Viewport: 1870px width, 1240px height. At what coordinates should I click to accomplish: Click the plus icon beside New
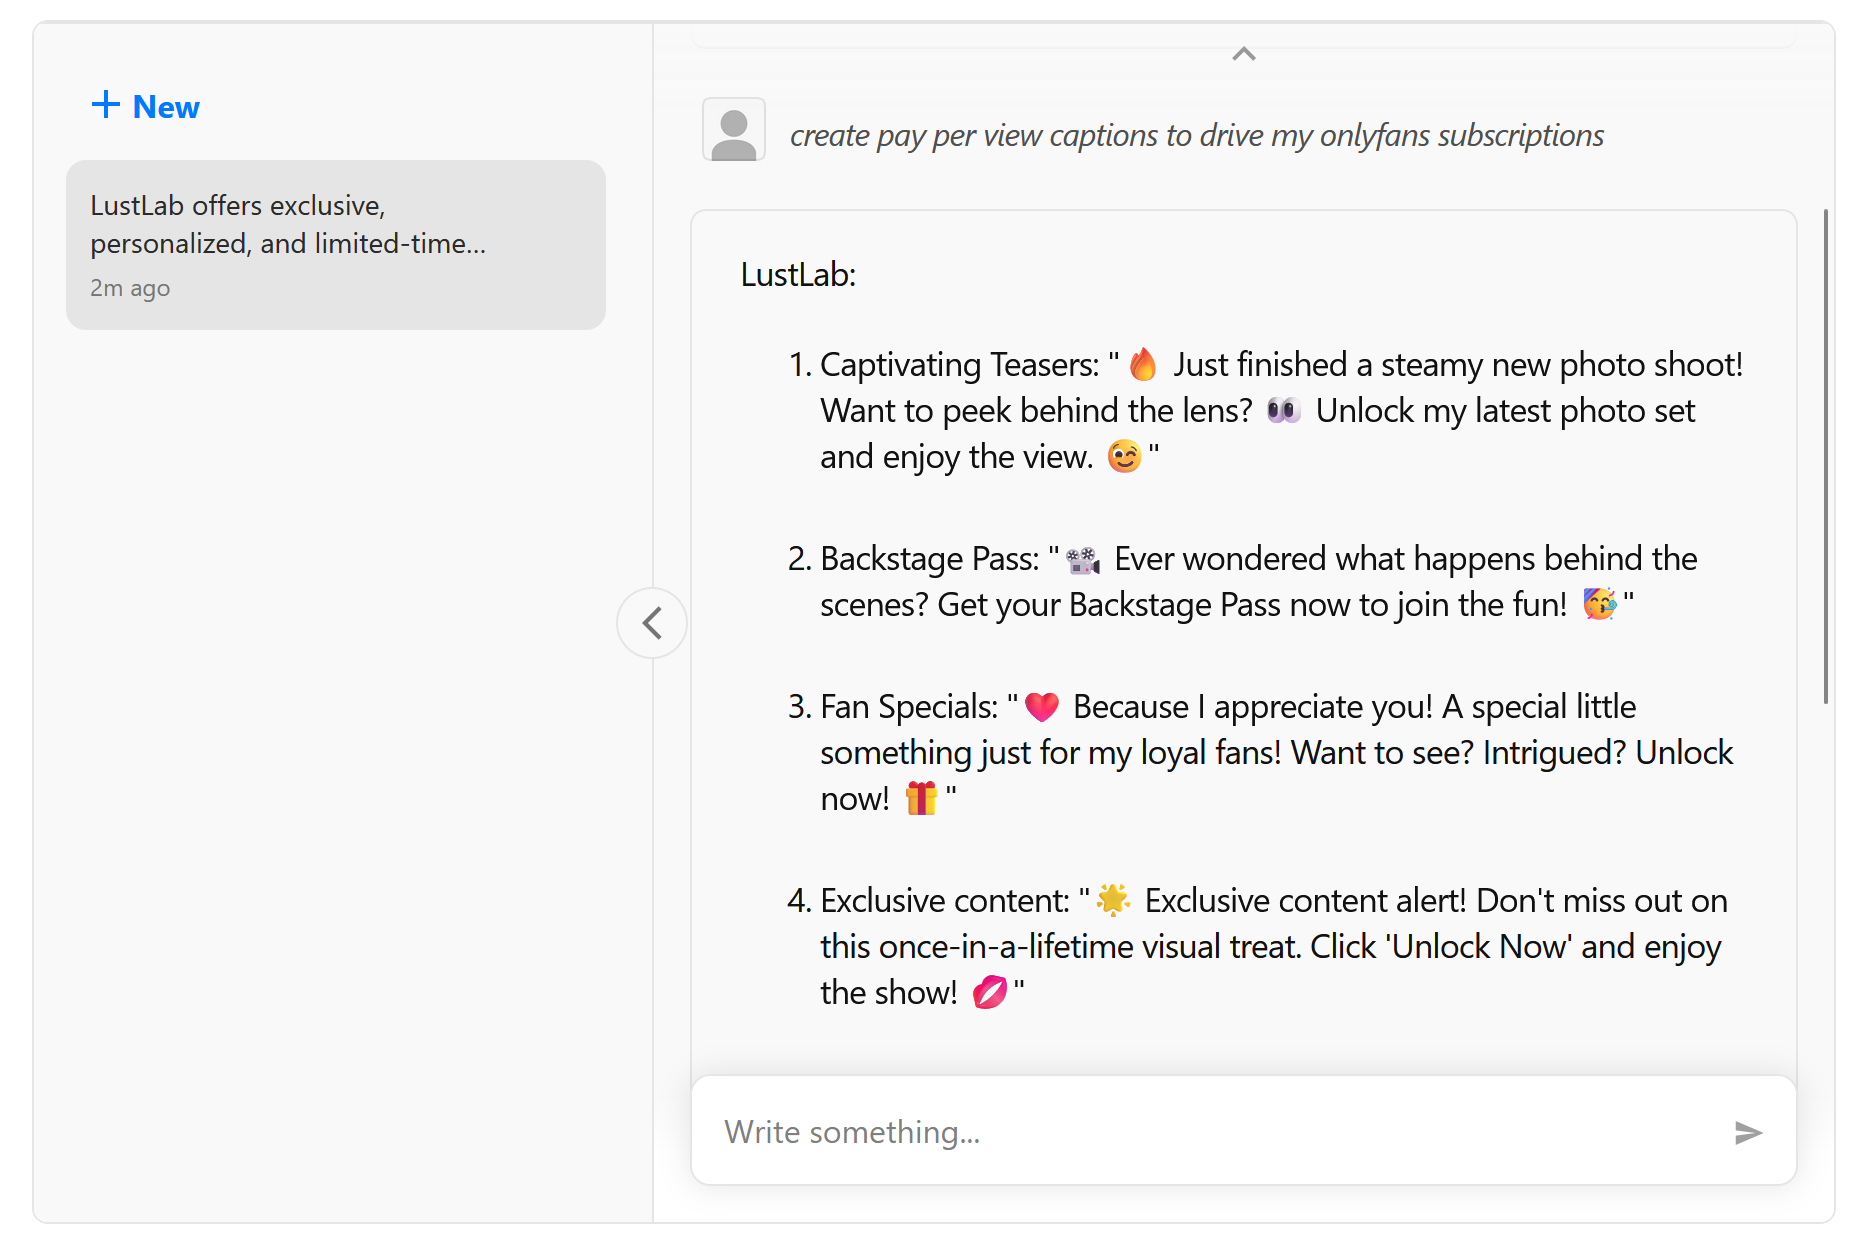point(106,105)
